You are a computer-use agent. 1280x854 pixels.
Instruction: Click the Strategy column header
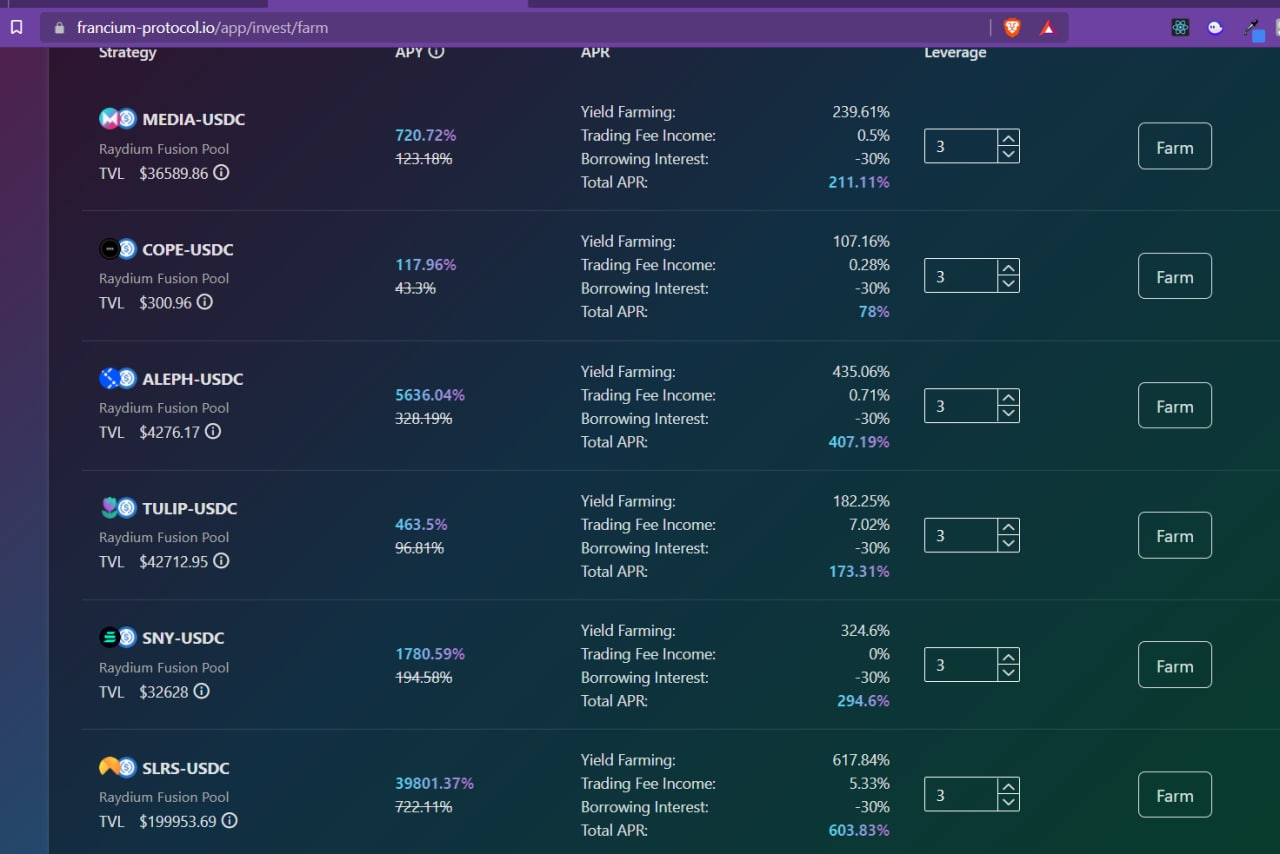(x=127, y=52)
